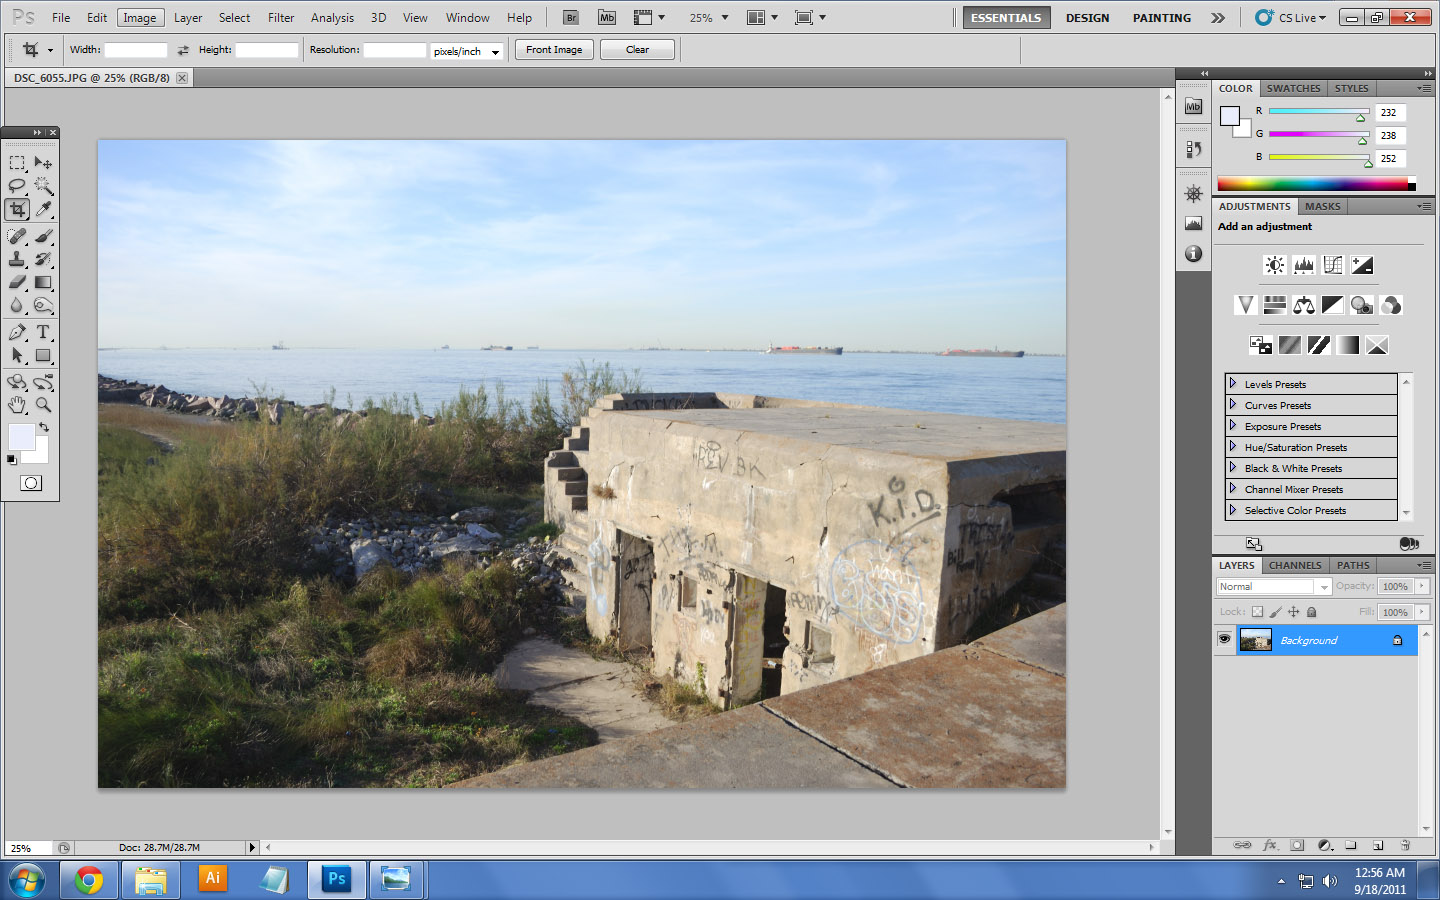Select the Gradient tool
The width and height of the screenshot is (1440, 900).
(x=43, y=282)
